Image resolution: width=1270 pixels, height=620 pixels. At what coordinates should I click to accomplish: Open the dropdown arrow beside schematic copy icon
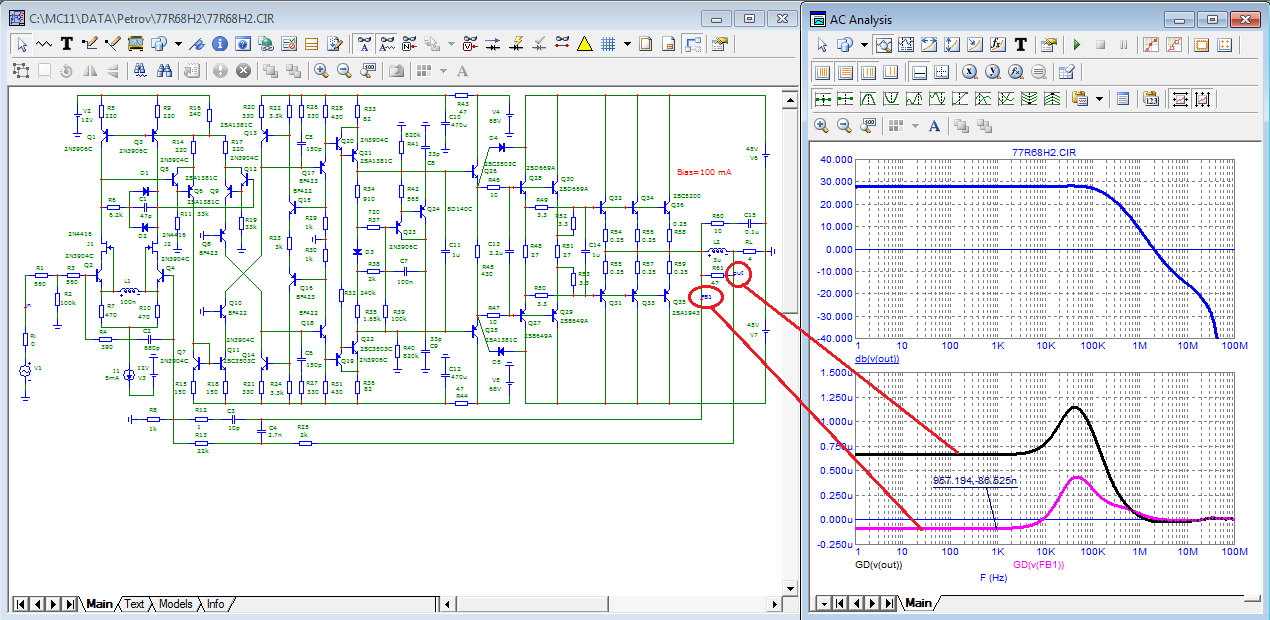pyautogui.click(x=178, y=44)
